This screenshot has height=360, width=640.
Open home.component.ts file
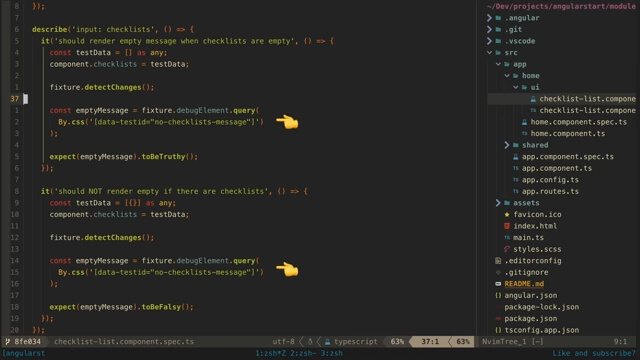point(568,133)
